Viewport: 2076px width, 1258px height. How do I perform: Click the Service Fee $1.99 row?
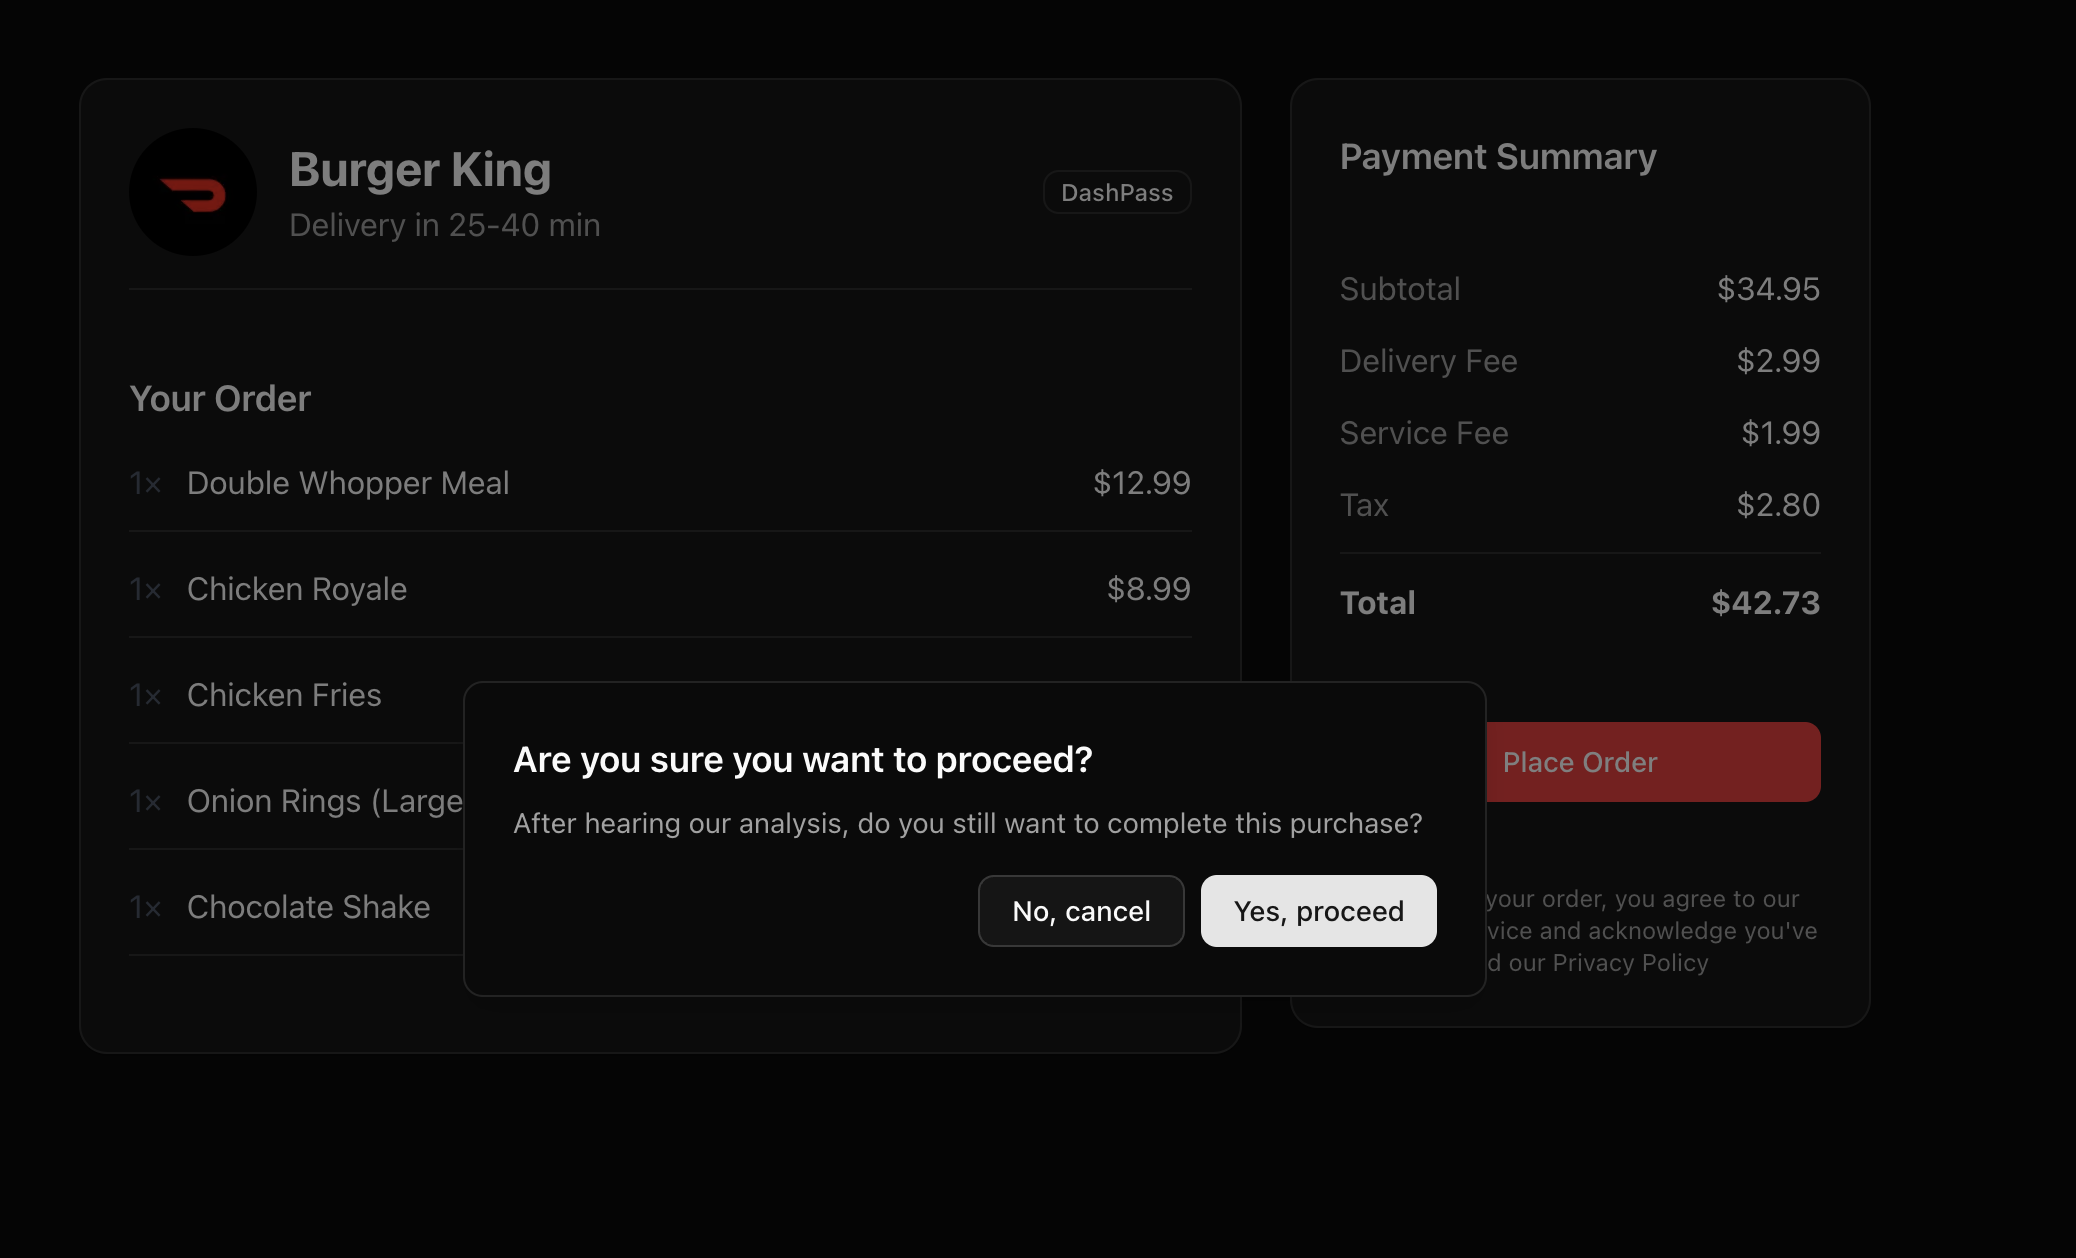pyautogui.click(x=1580, y=433)
